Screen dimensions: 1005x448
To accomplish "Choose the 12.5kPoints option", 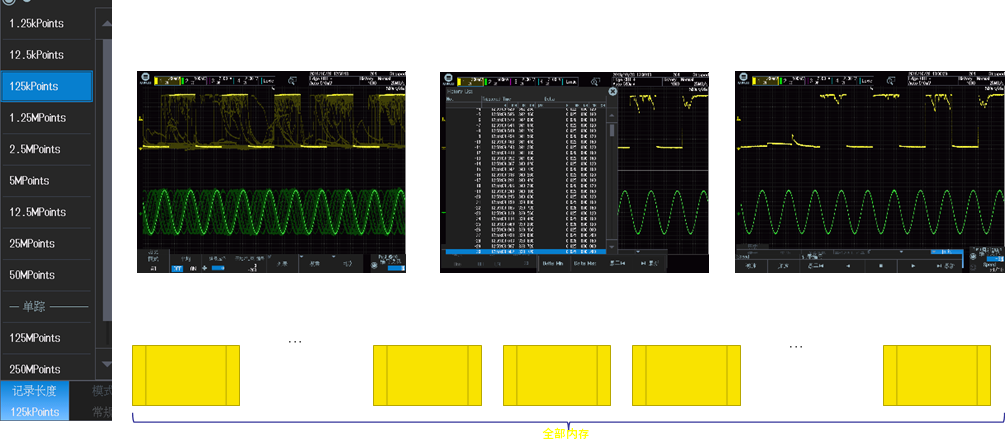I will [46, 55].
